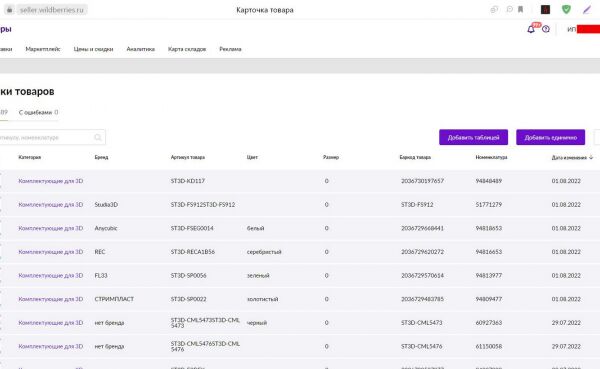Select article cell ST3D-SP0056
This screenshot has height=369, width=600.
pos(188,276)
